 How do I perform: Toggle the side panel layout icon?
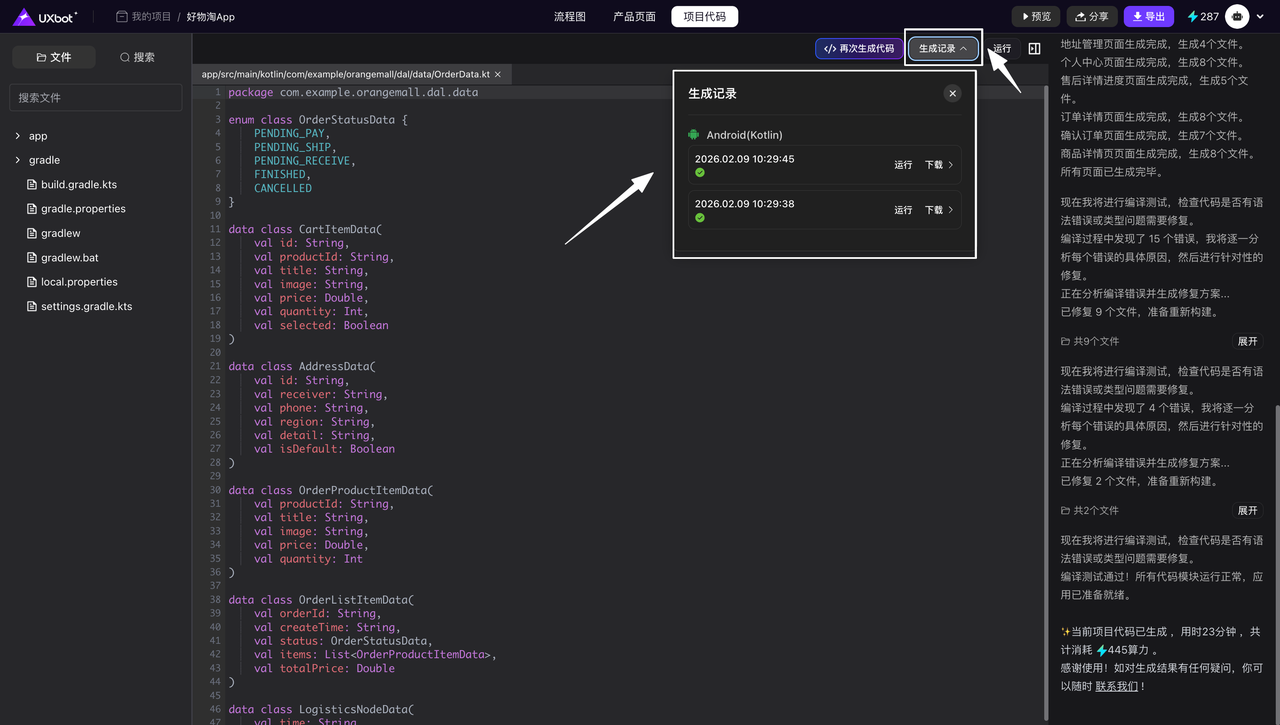[x=1034, y=48]
